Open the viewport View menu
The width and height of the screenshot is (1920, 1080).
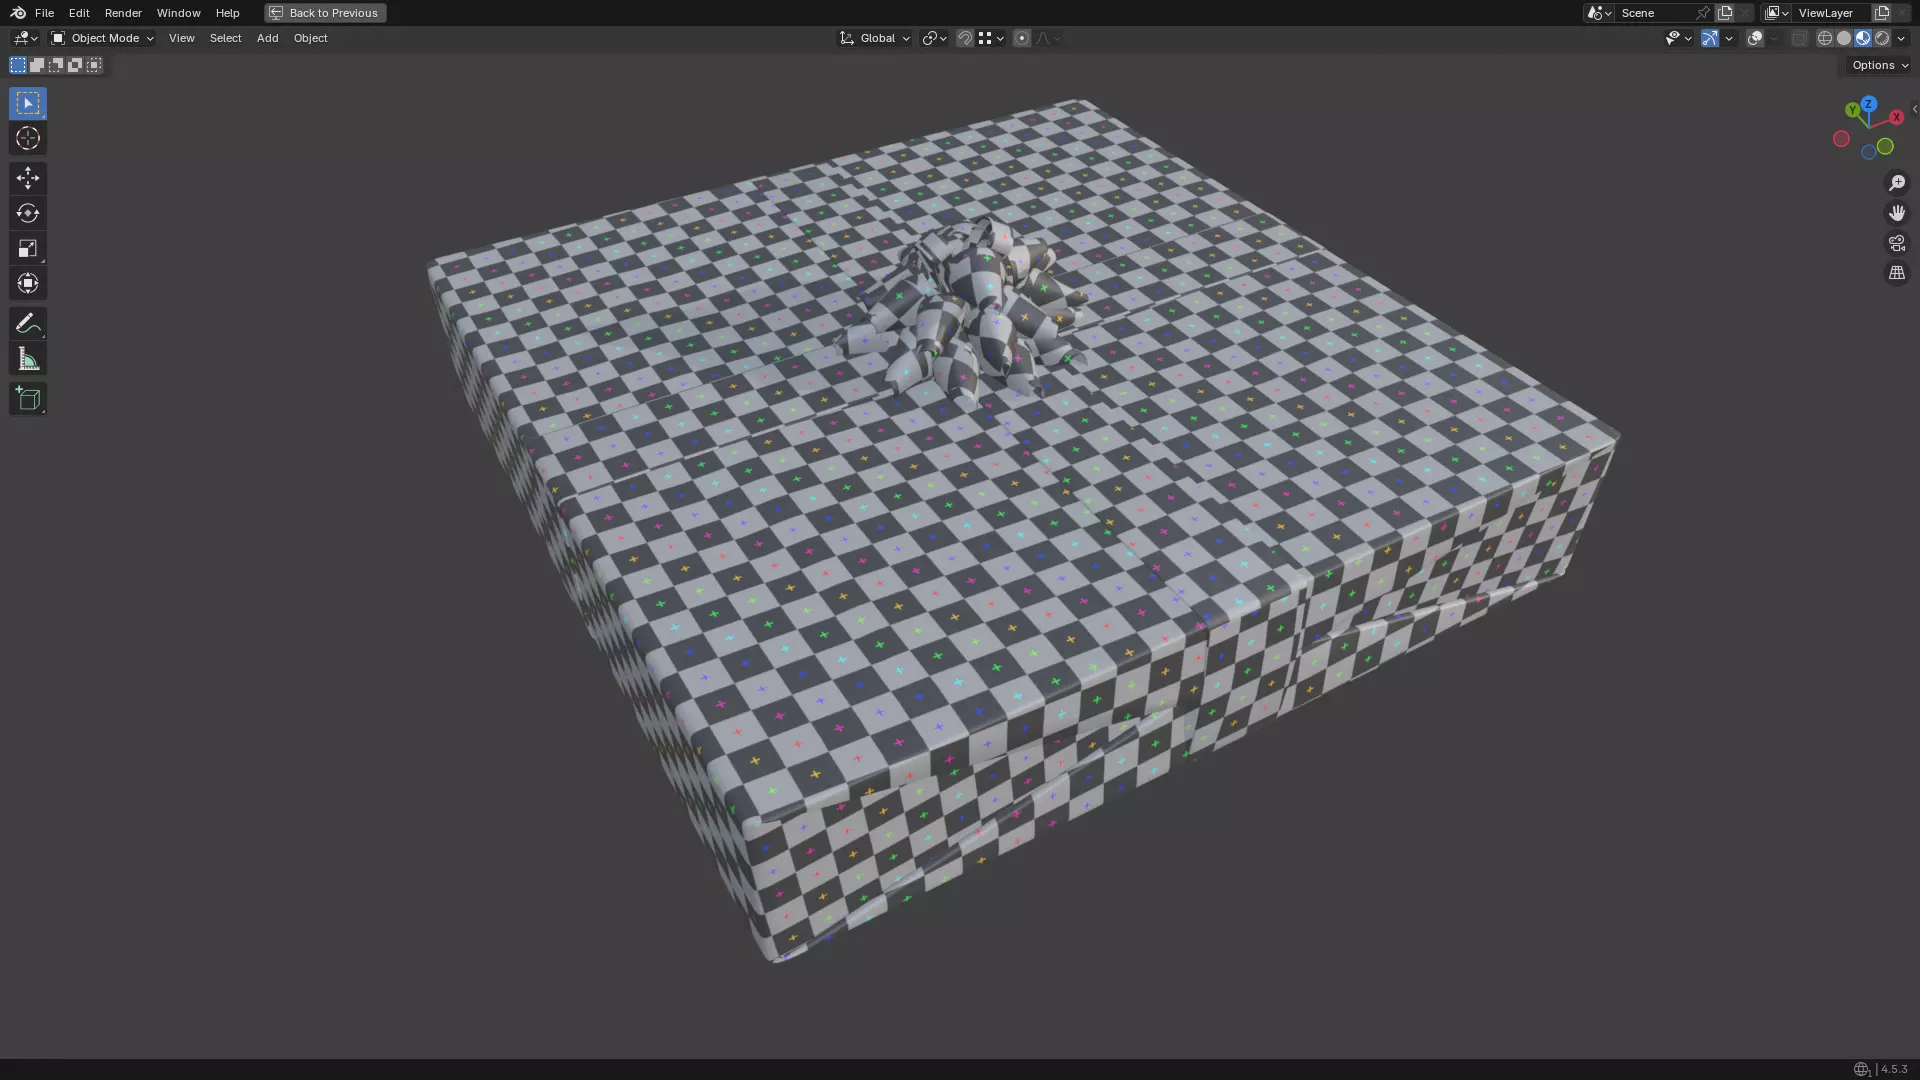point(182,38)
